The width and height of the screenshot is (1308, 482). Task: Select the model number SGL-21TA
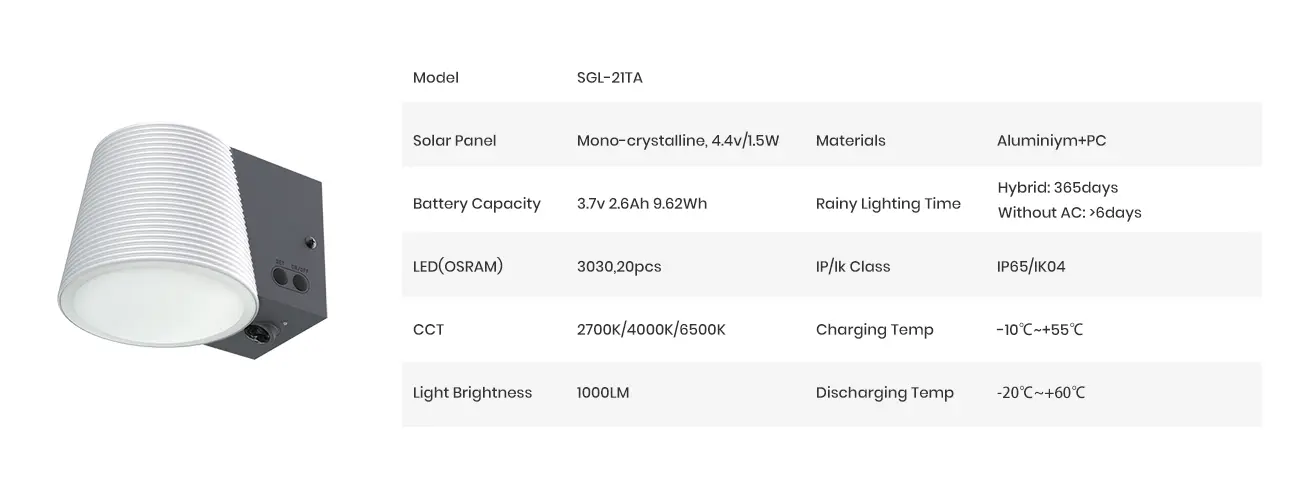(x=609, y=78)
